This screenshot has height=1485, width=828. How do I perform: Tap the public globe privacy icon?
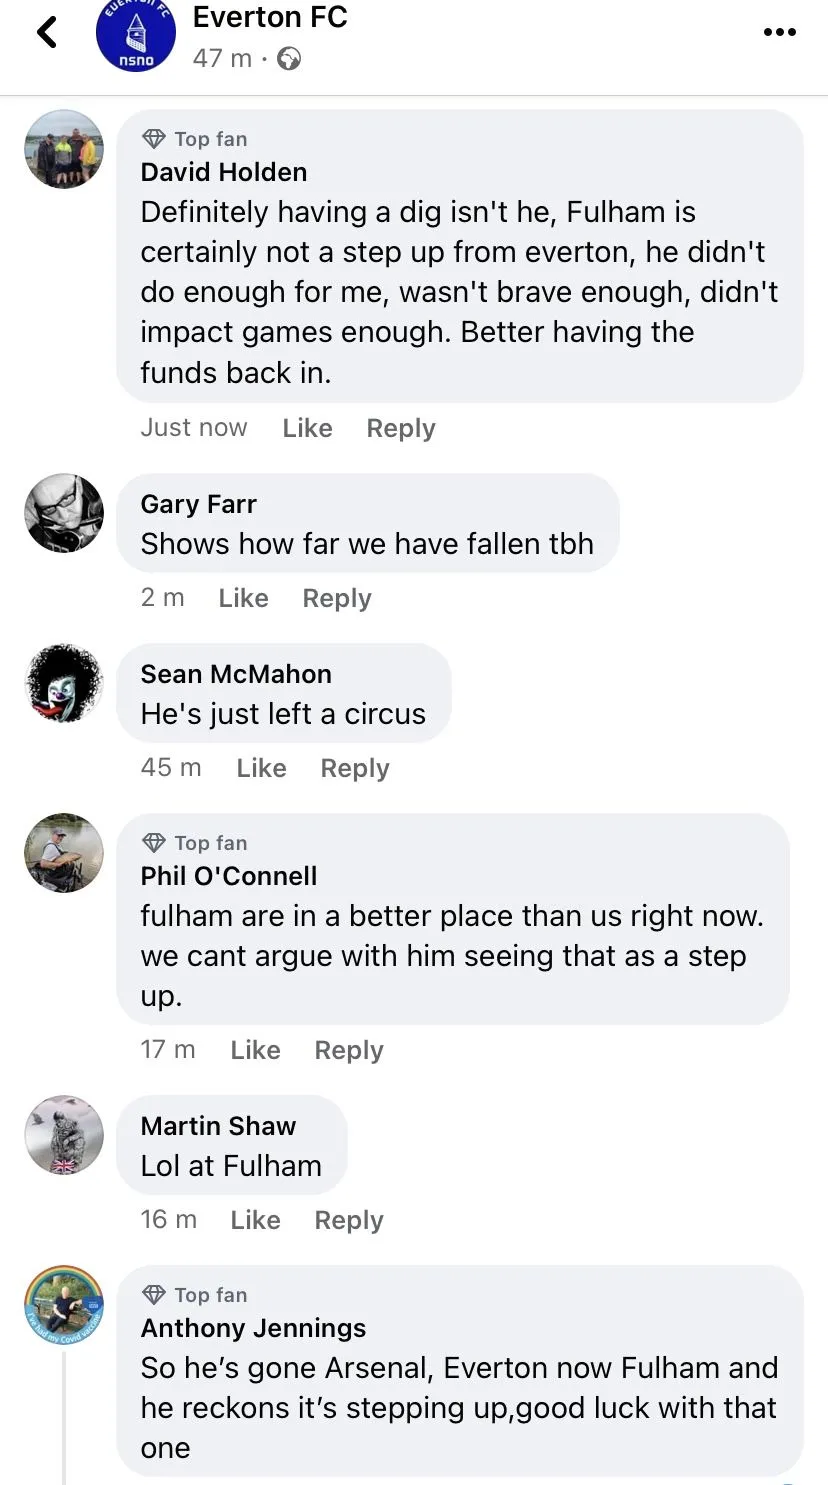coord(289,59)
